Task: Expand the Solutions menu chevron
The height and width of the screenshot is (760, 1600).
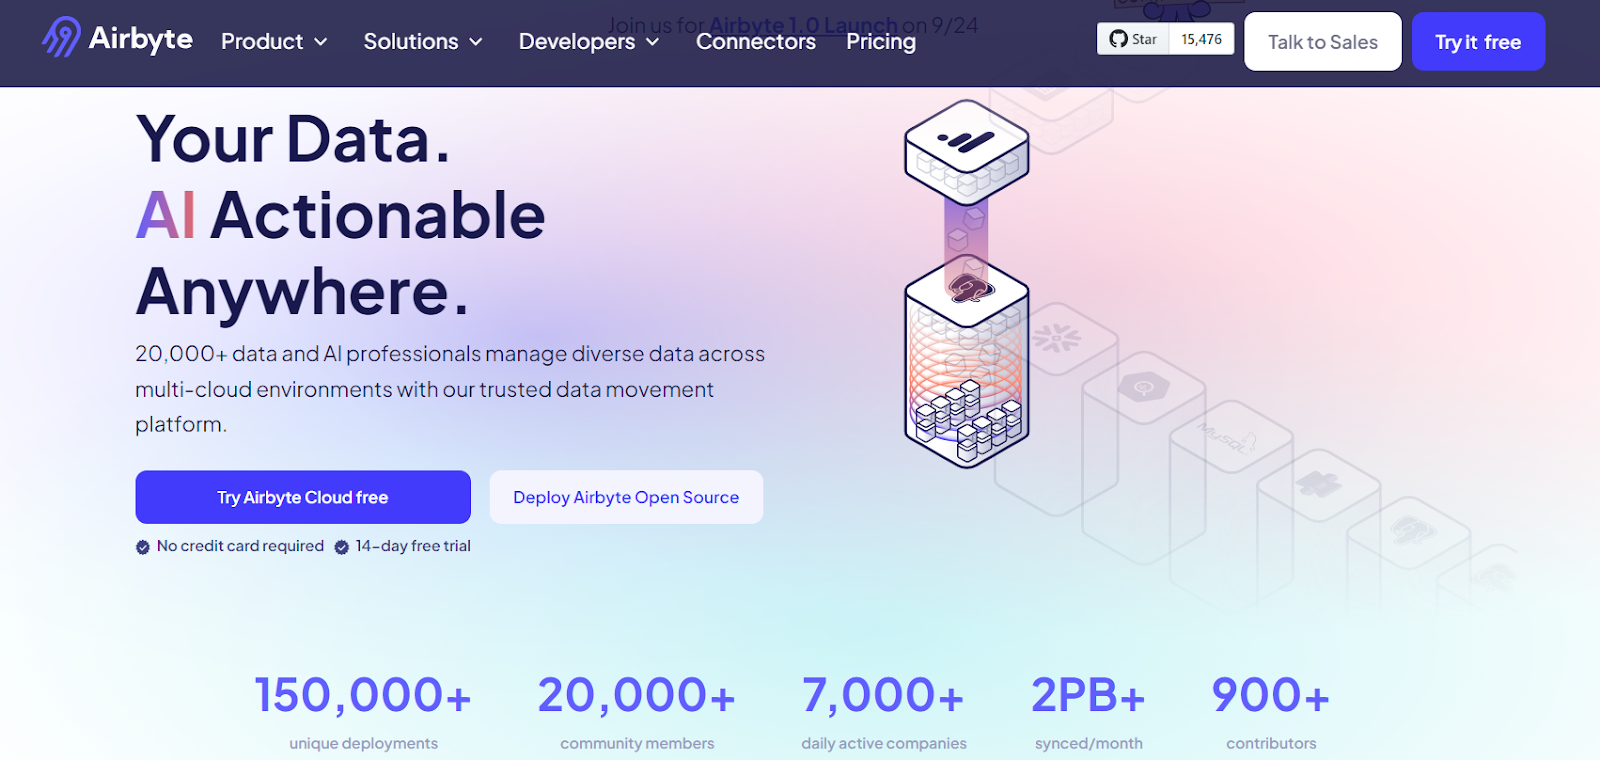Action: 476,42
